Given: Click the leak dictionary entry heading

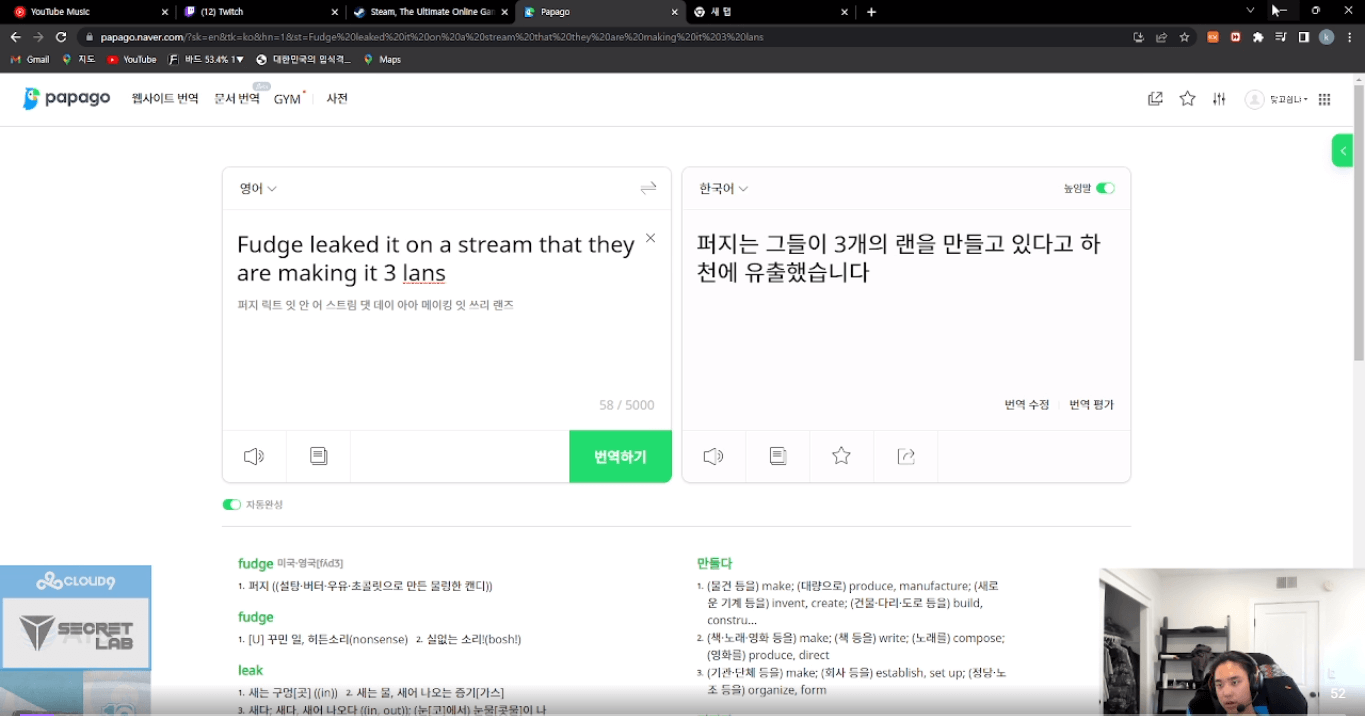Looking at the screenshot, I should coord(250,670).
